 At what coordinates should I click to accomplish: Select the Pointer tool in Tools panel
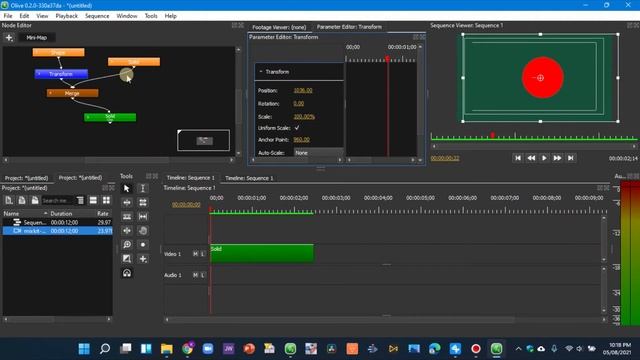(x=127, y=188)
